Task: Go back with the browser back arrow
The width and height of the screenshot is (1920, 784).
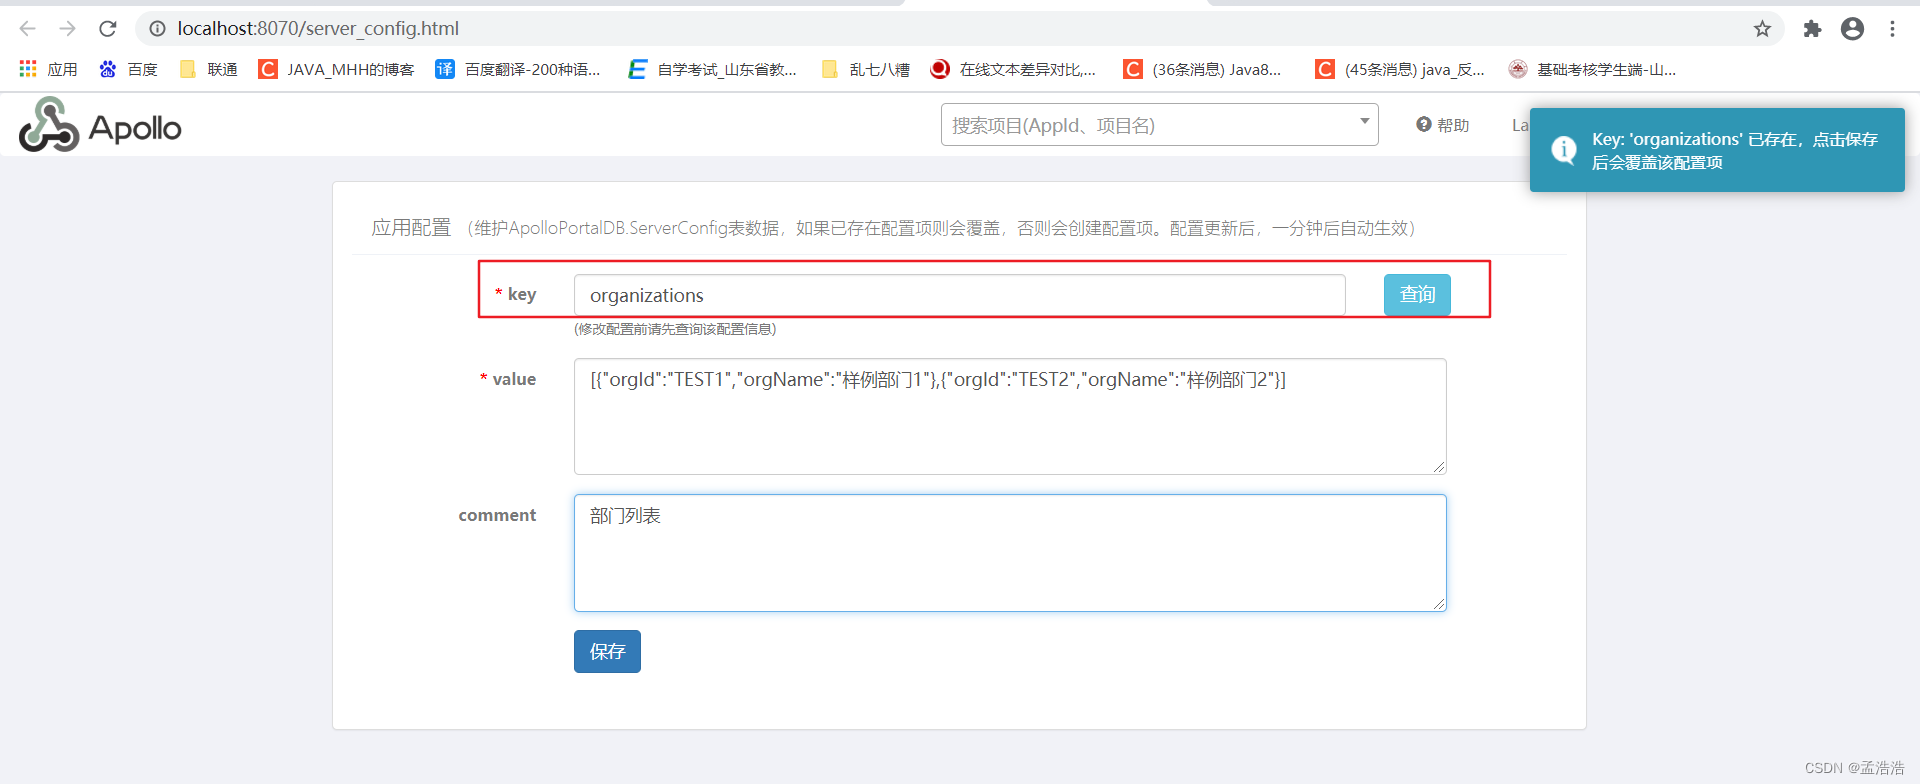Action: [27, 29]
